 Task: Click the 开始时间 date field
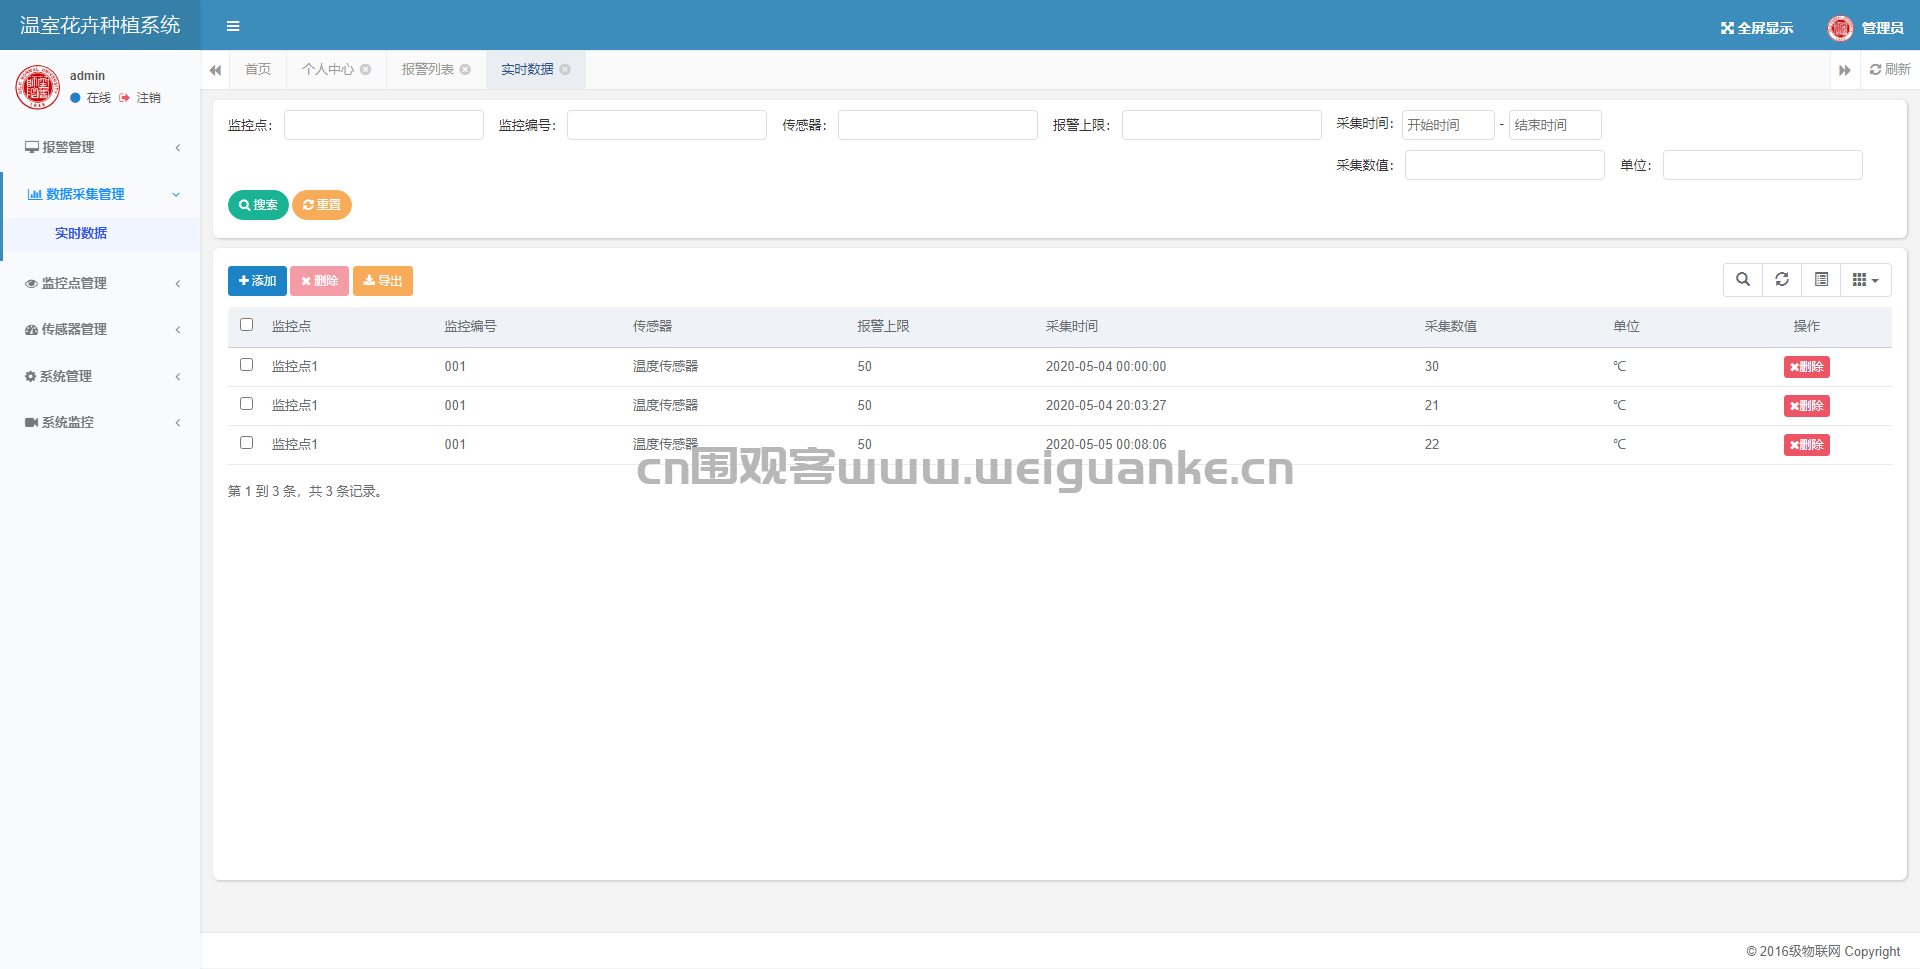click(x=1448, y=125)
